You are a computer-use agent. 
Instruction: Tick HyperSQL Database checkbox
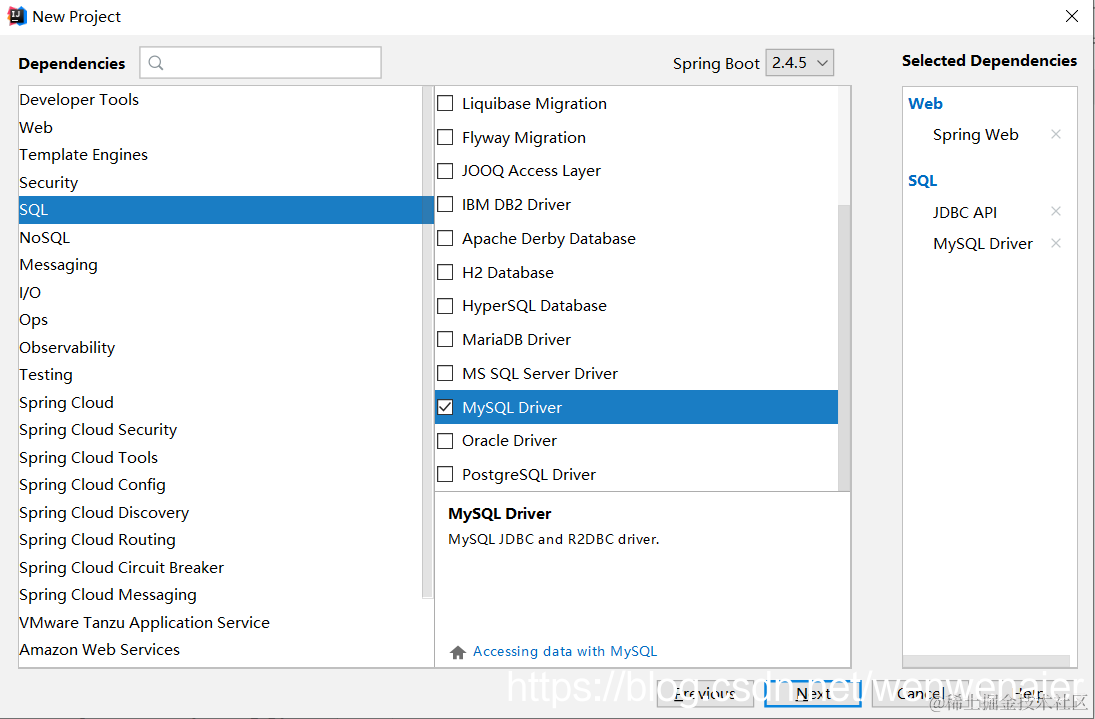tap(445, 306)
